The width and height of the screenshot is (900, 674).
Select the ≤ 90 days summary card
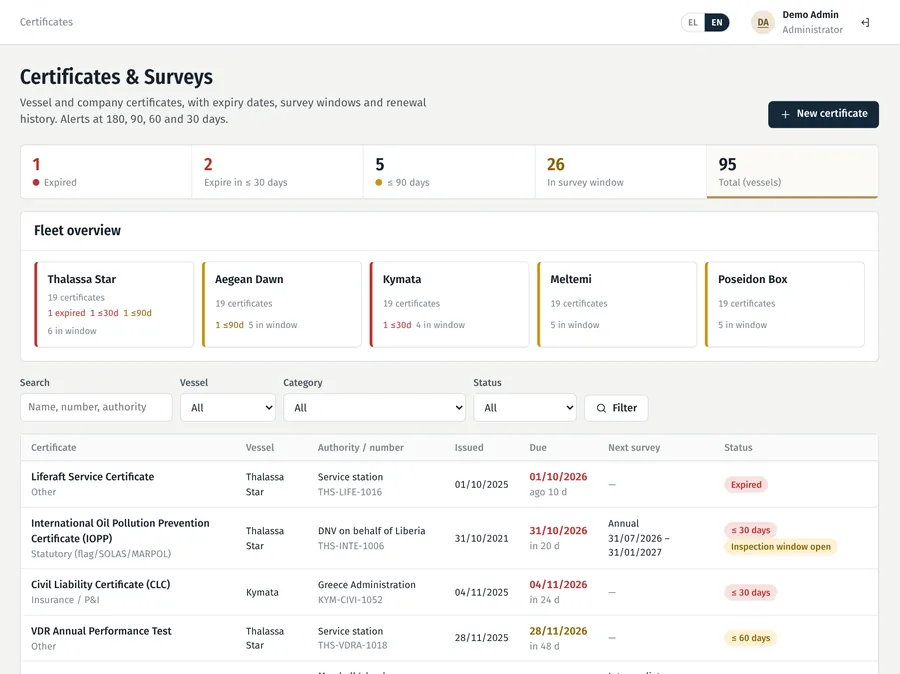(x=449, y=172)
